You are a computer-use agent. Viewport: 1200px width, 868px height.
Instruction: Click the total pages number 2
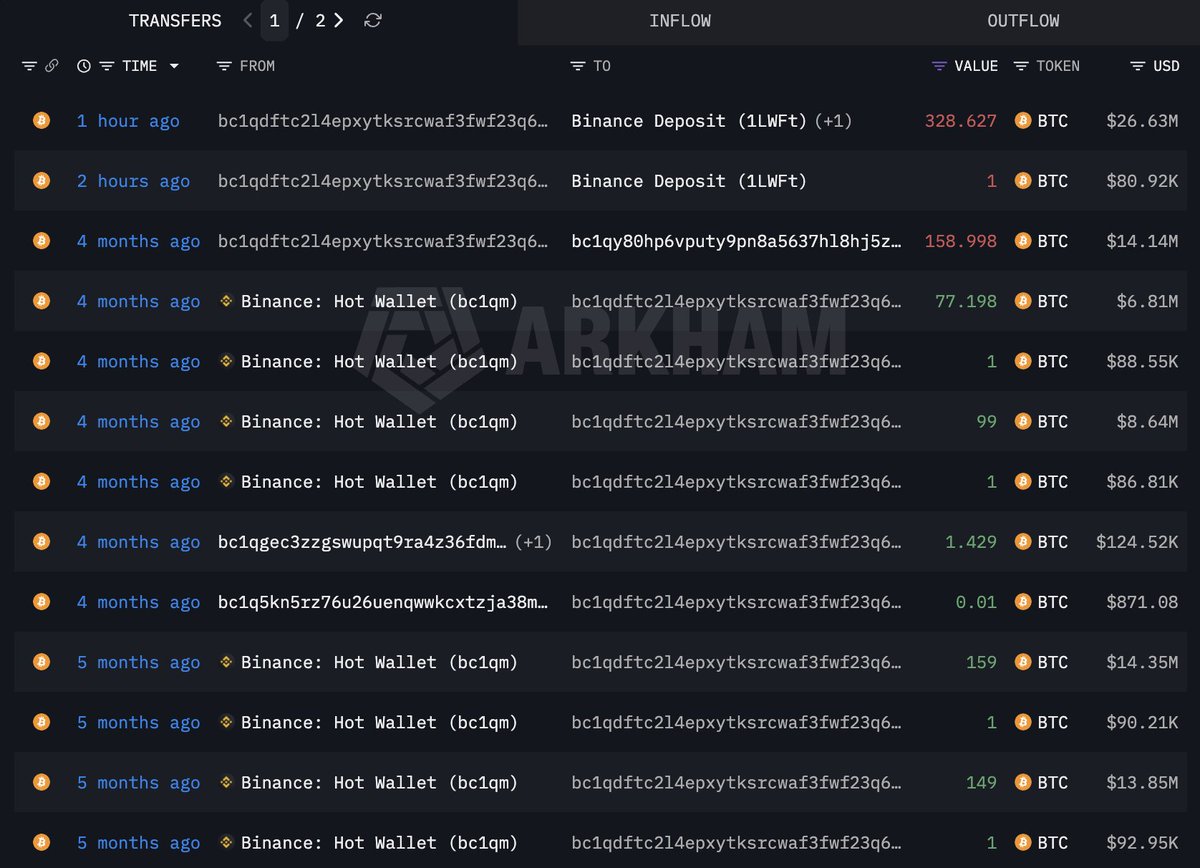(x=320, y=20)
